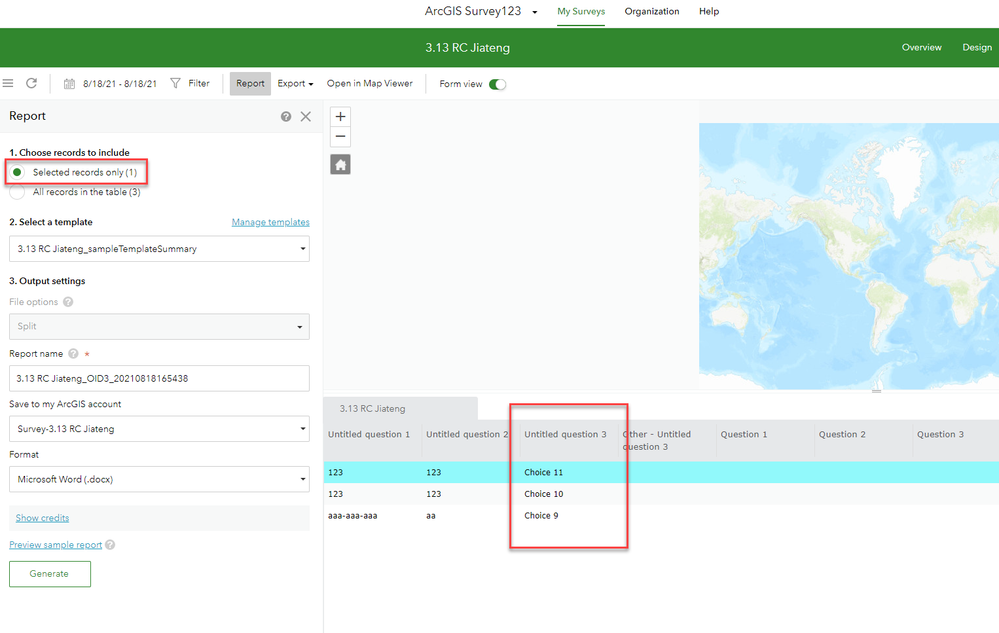
Task: Zoom out on the map
Action: click(x=340, y=136)
